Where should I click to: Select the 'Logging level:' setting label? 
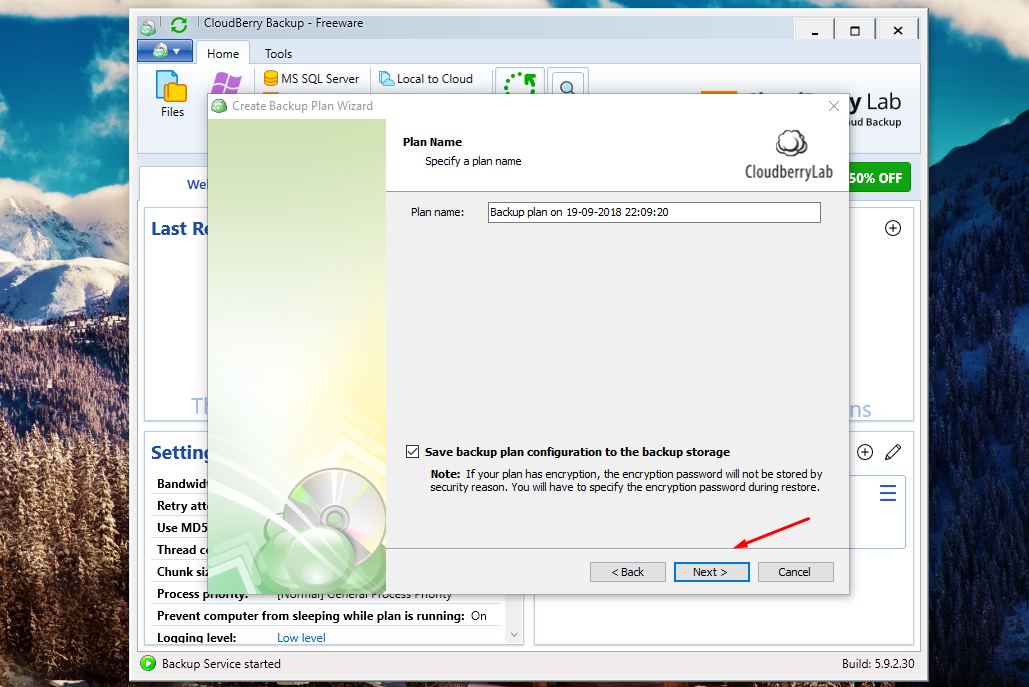pos(196,638)
